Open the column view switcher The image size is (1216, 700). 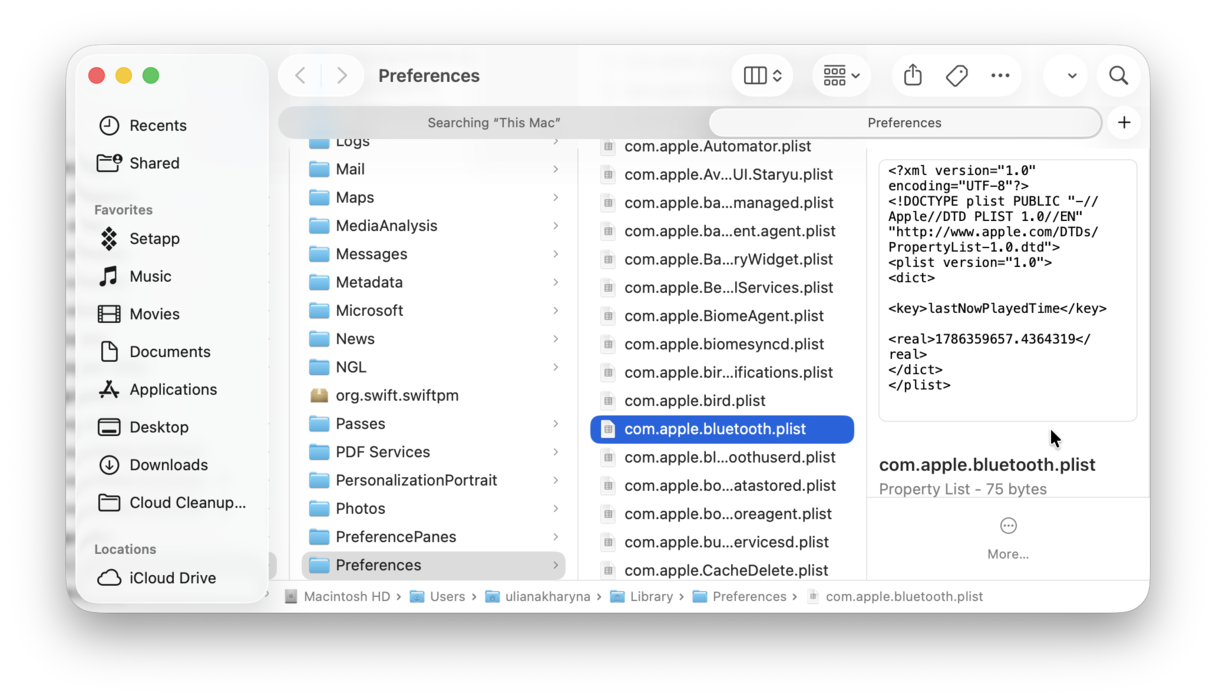pyautogui.click(x=762, y=76)
